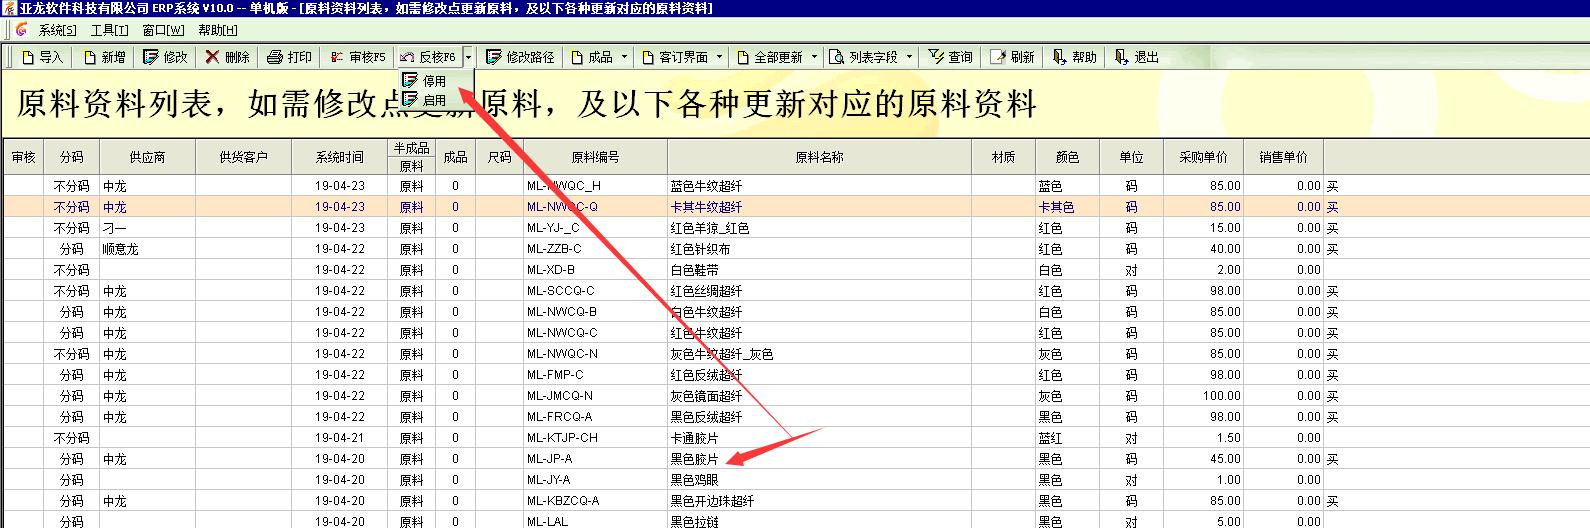Image resolution: width=1590 pixels, height=528 pixels.
Task: Click the 审核 column header
Action: 23,157
